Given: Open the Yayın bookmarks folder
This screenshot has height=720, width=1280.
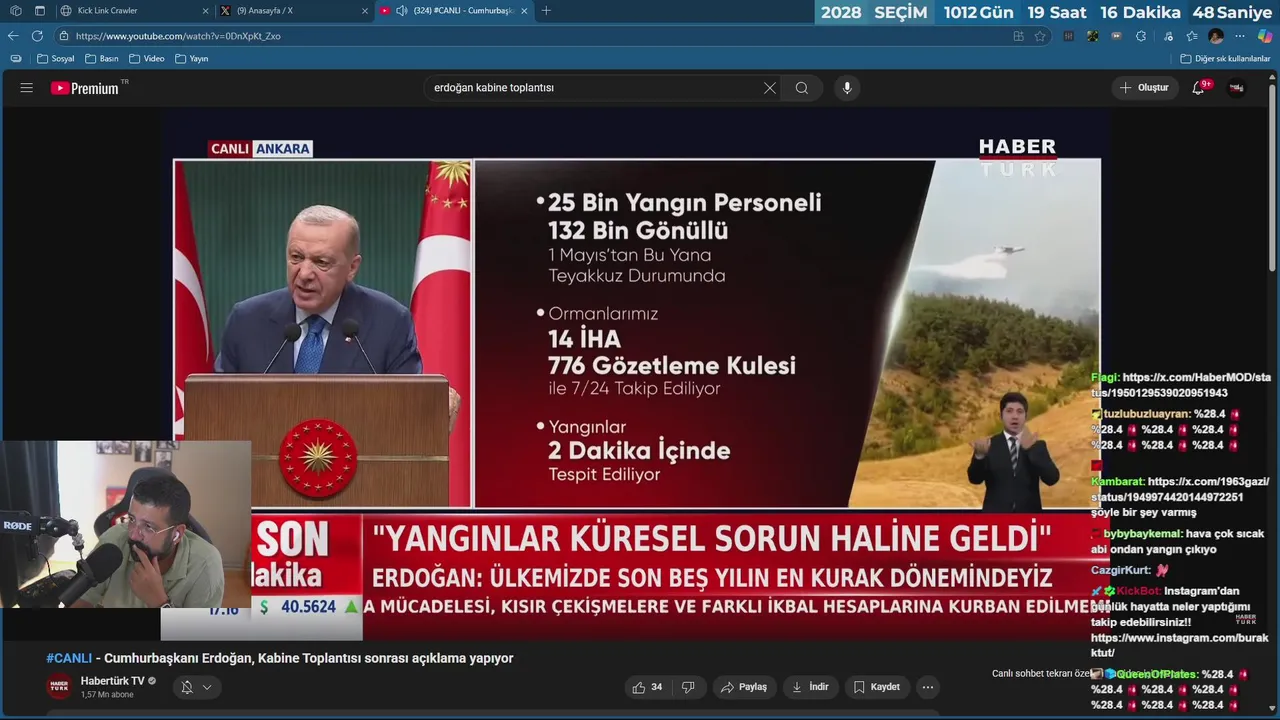Looking at the screenshot, I should click(191, 59).
